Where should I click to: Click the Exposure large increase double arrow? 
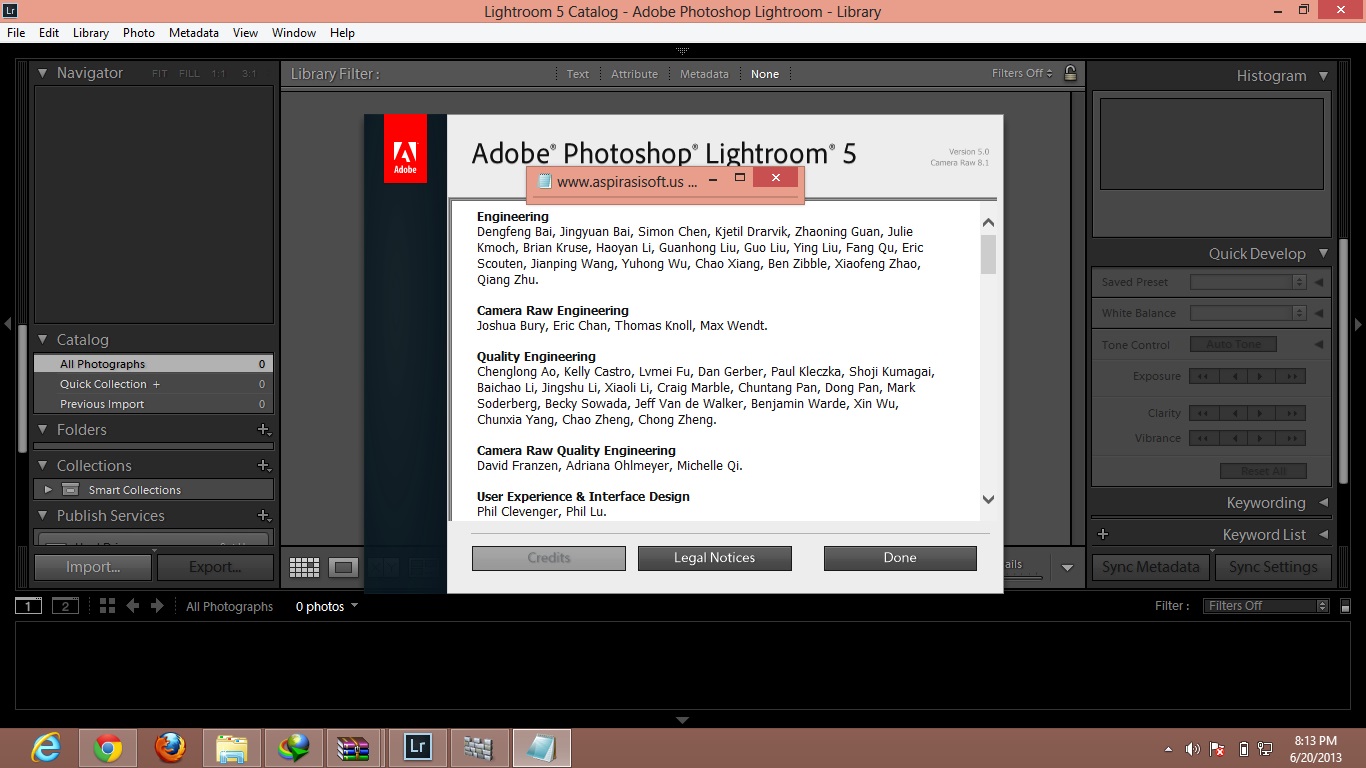point(1291,376)
